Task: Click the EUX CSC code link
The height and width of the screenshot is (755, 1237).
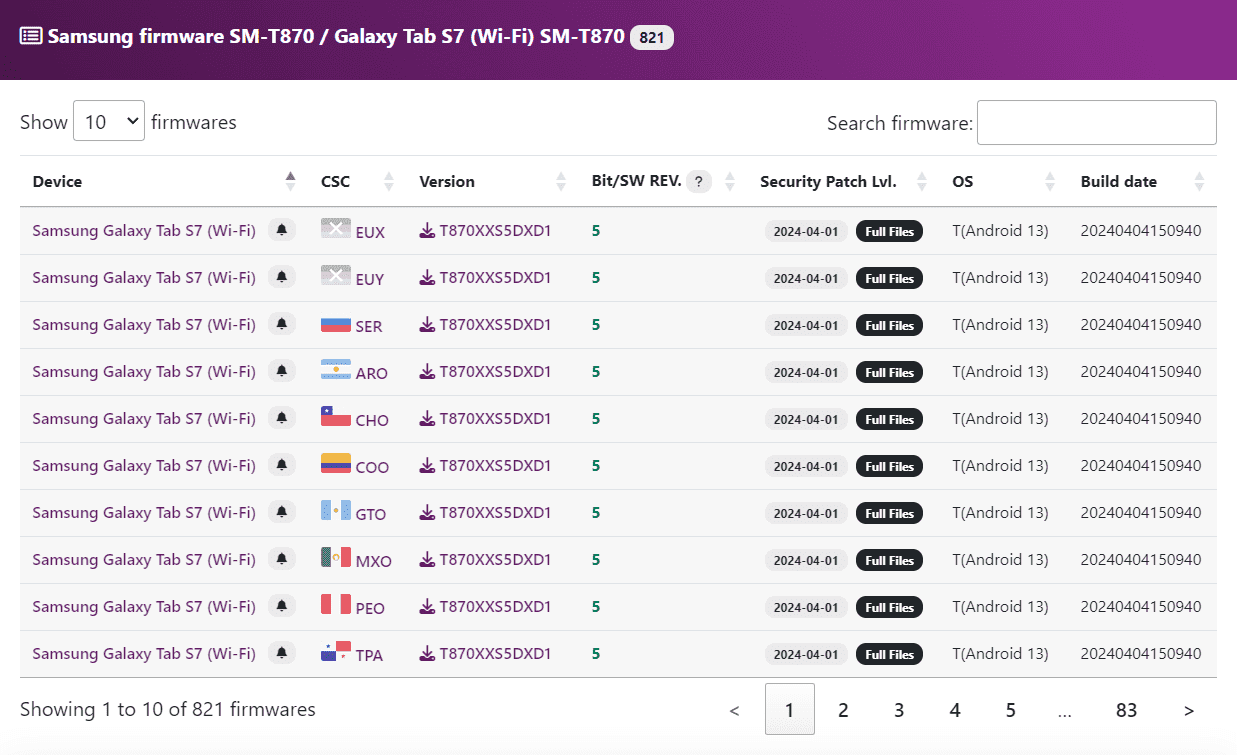Action: click(x=370, y=232)
